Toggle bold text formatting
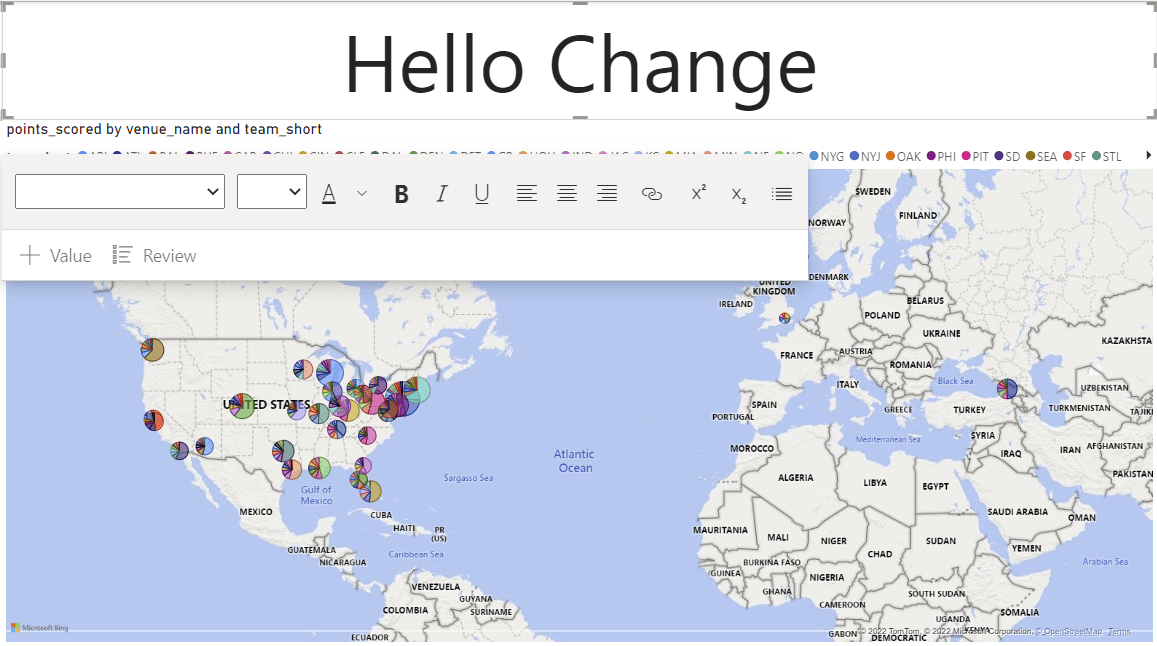 click(x=401, y=193)
